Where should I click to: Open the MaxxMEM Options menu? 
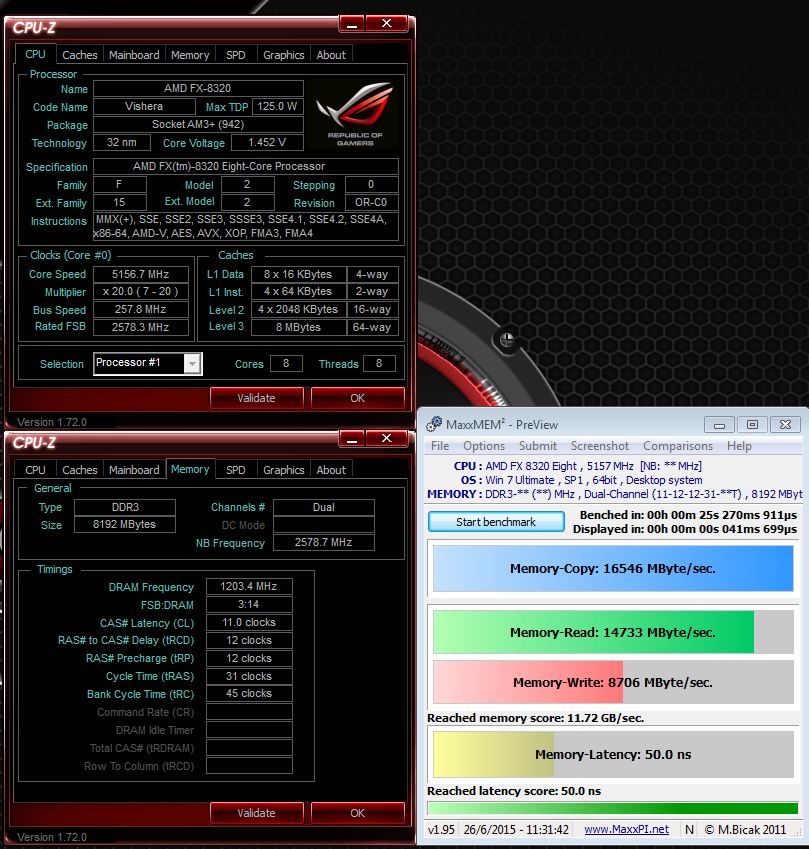[x=484, y=446]
